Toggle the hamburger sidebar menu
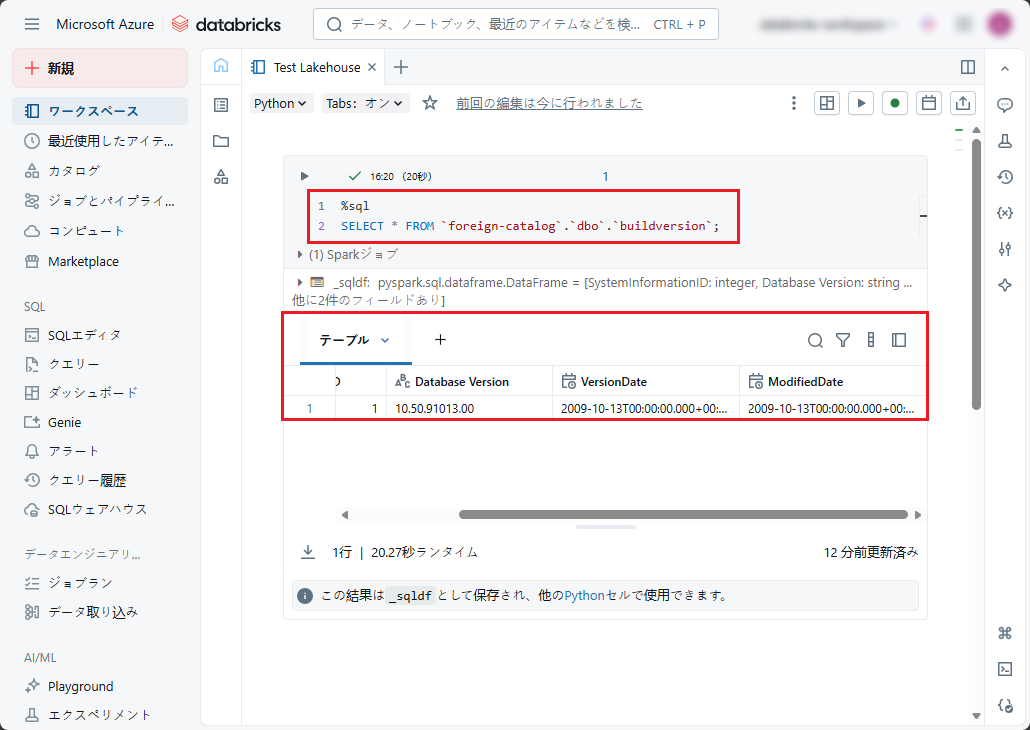1030x730 pixels. (x=32, y=24)
